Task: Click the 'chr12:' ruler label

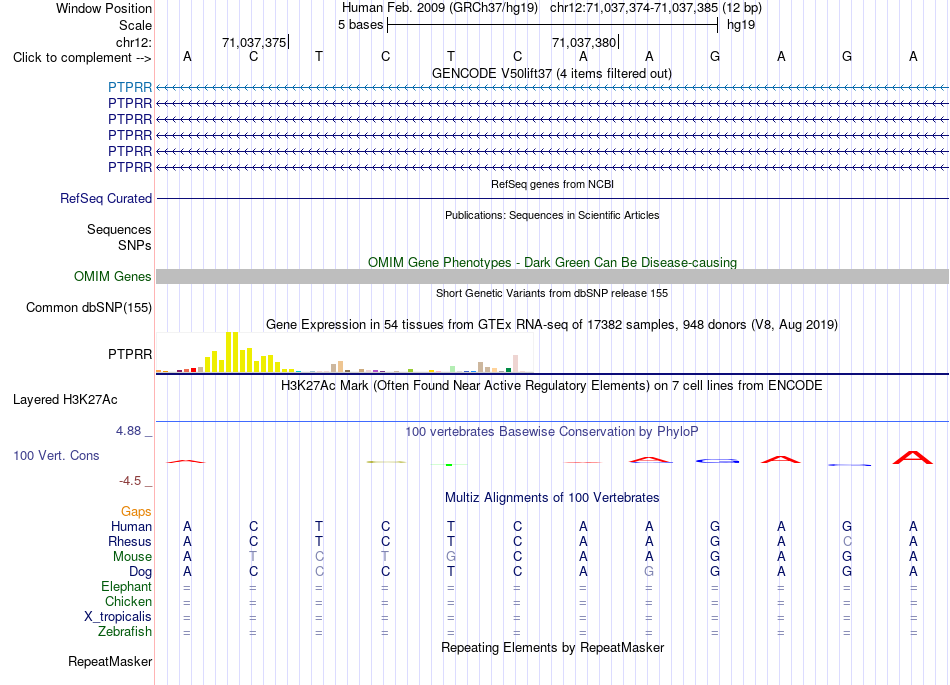Action: tap(134, 42)
